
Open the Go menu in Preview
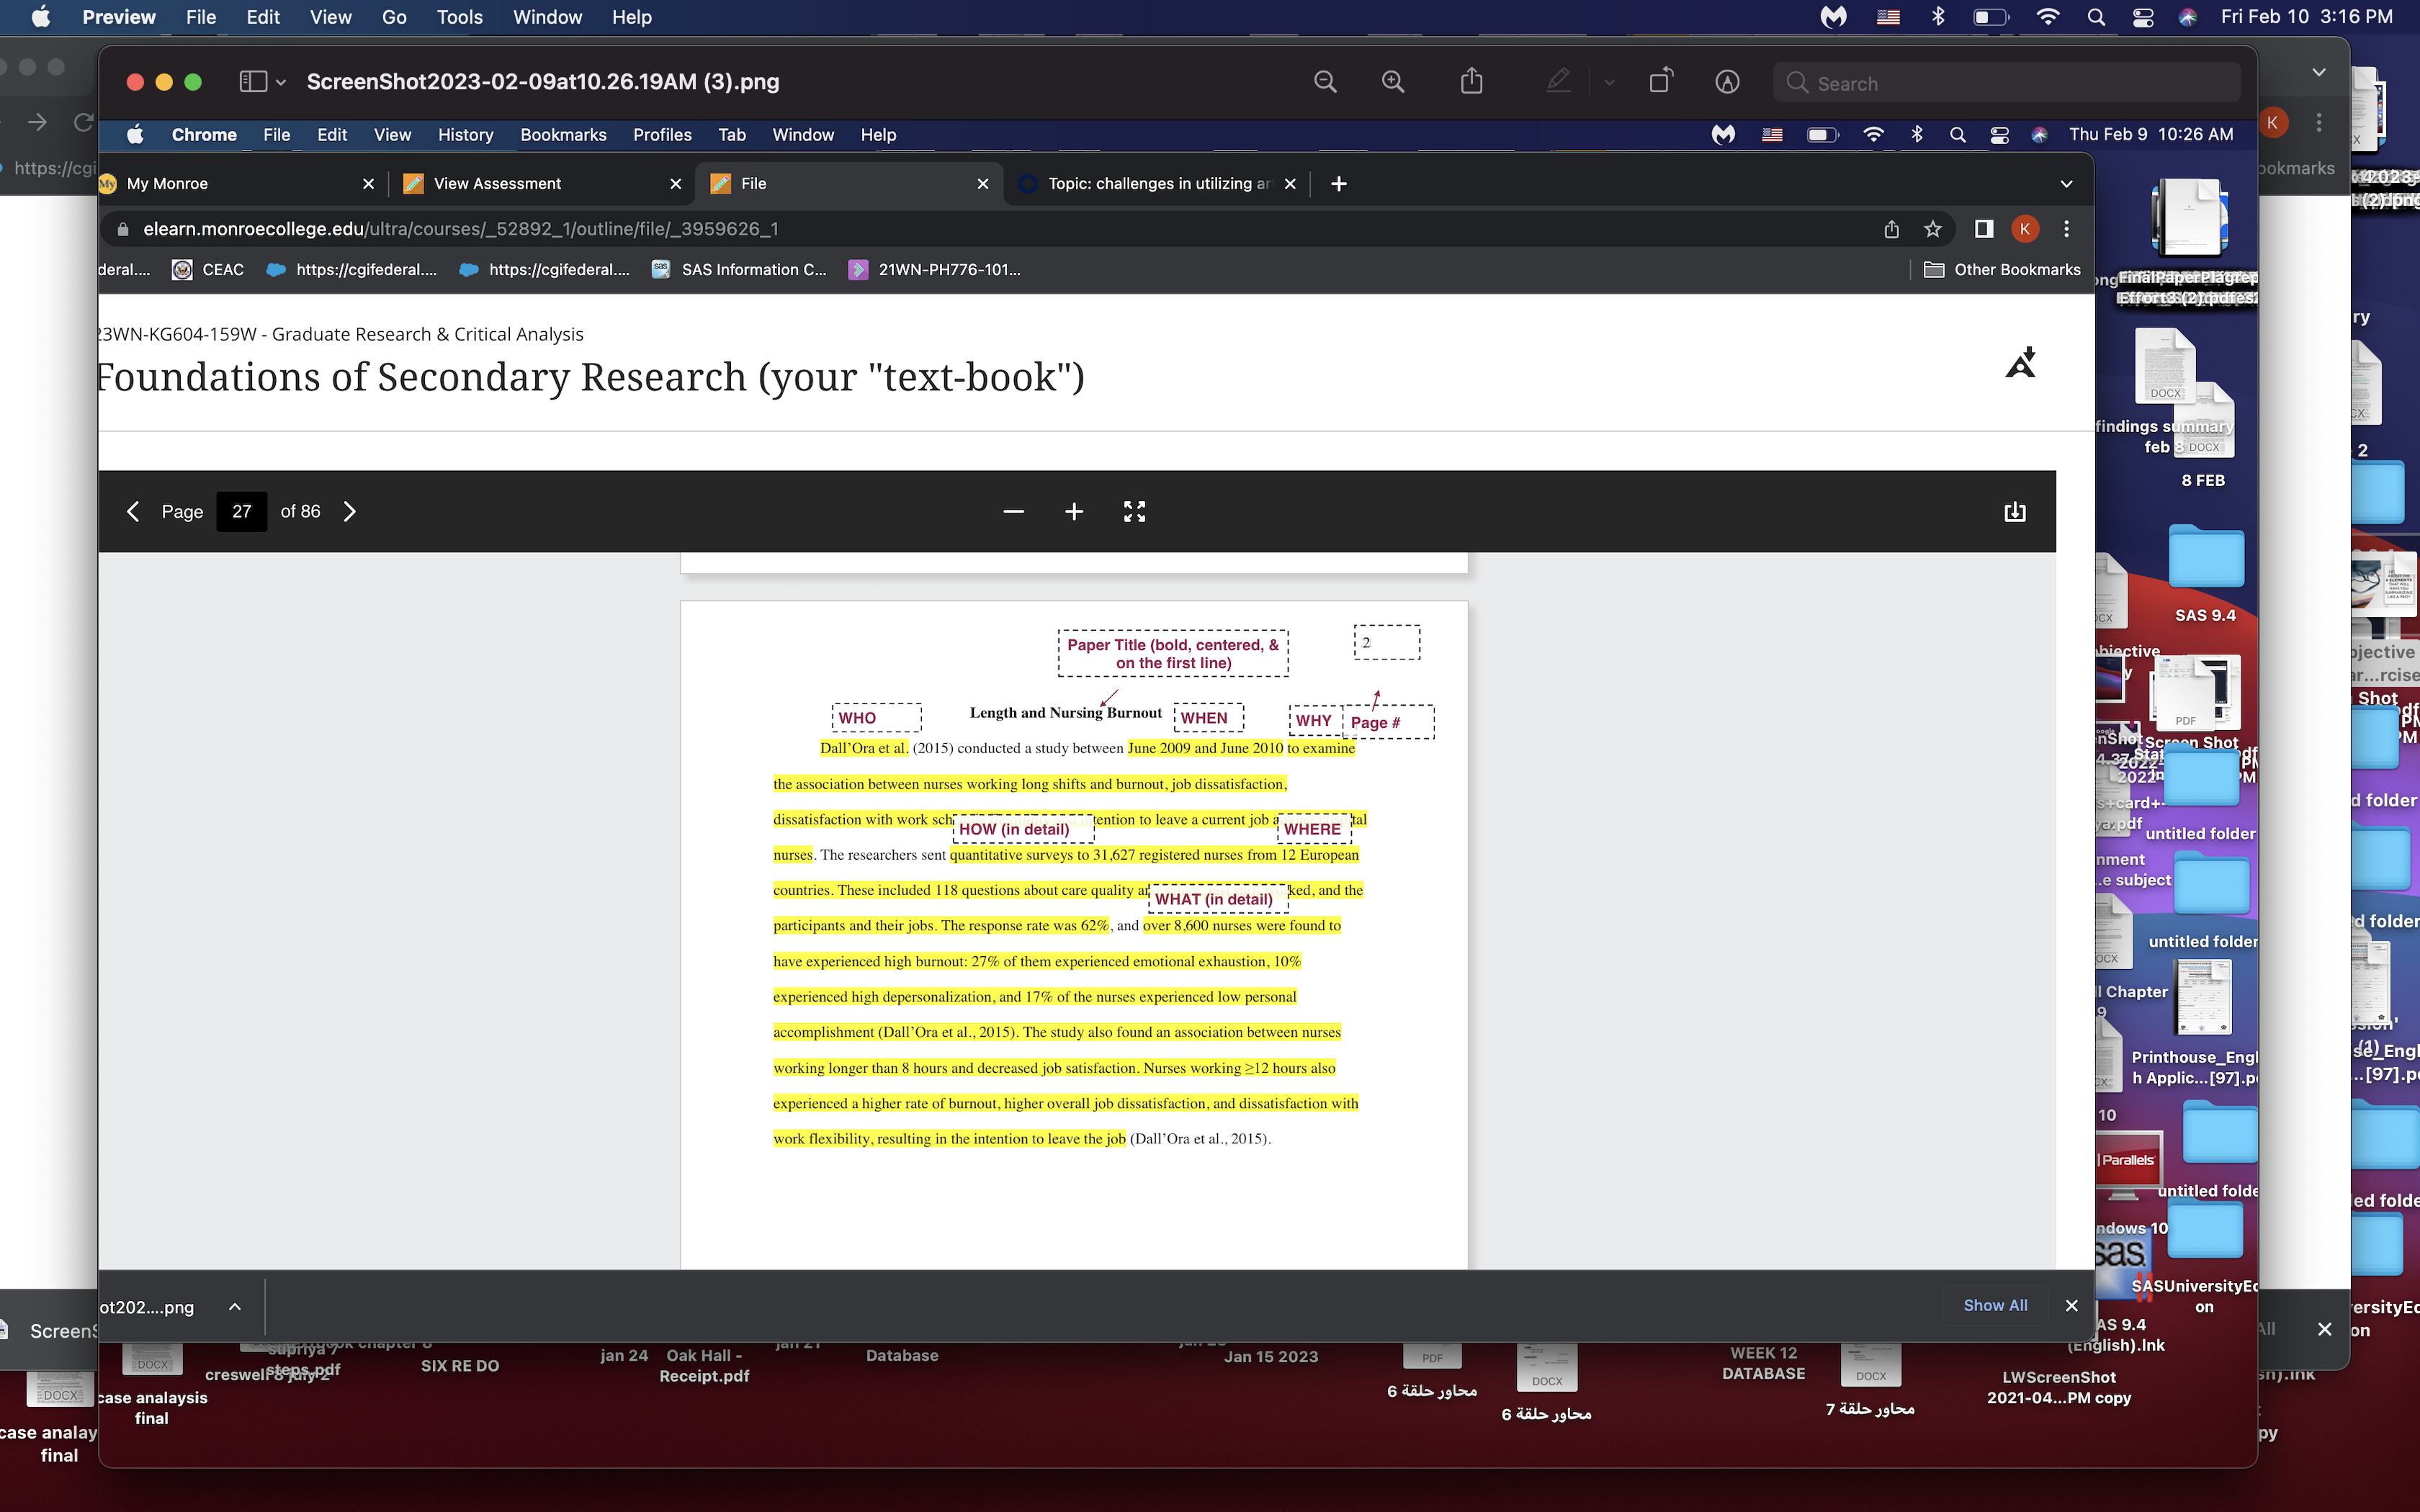click(394, 17)
